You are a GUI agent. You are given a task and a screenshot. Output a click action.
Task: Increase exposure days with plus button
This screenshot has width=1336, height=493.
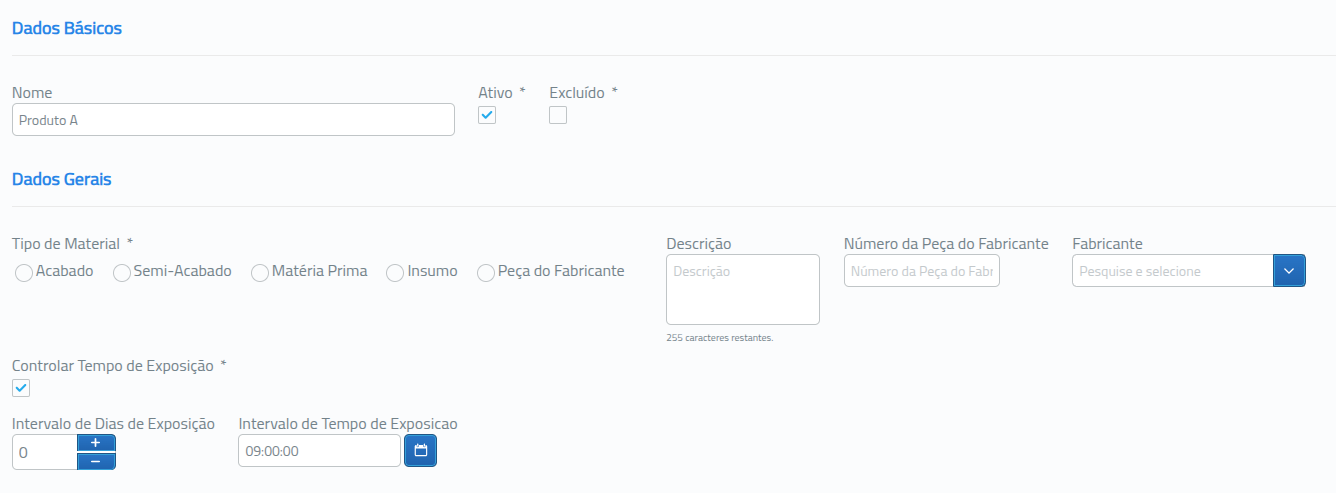pyautogui.click(x=96, y=443)
